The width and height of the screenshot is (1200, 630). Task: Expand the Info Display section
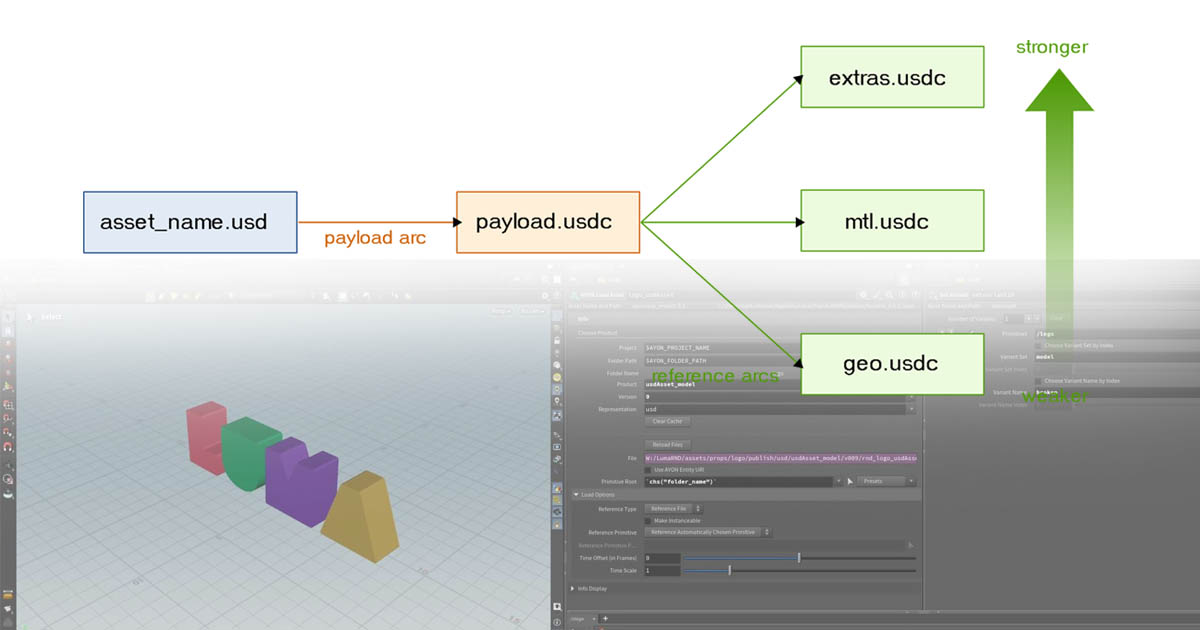coord(573,589)
